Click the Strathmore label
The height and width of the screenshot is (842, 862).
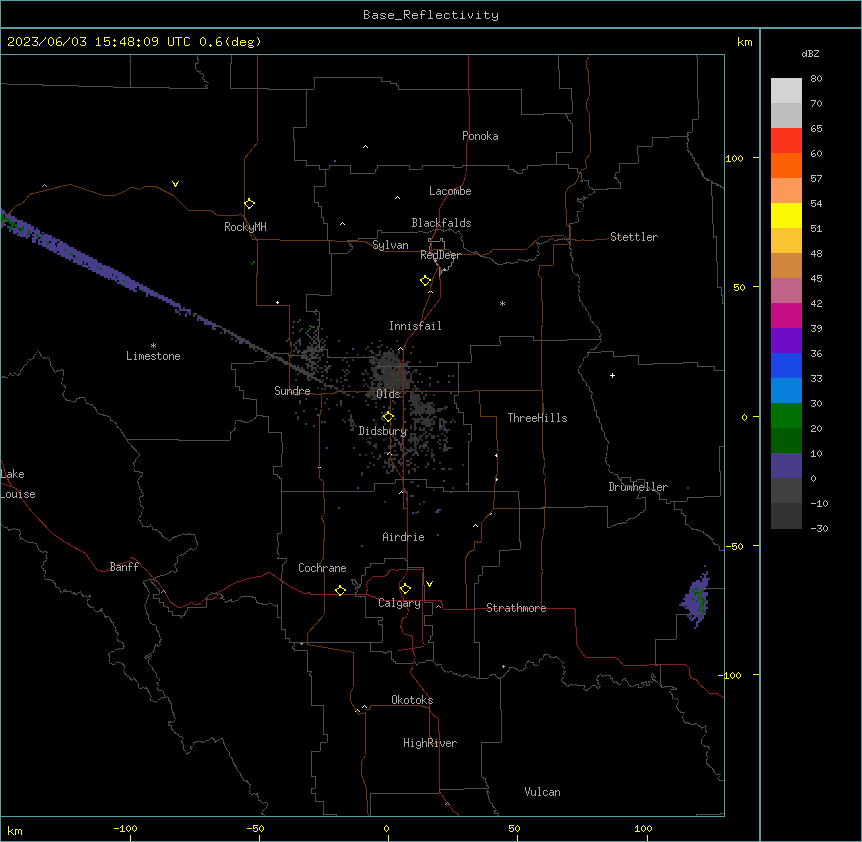pos(516,608)
